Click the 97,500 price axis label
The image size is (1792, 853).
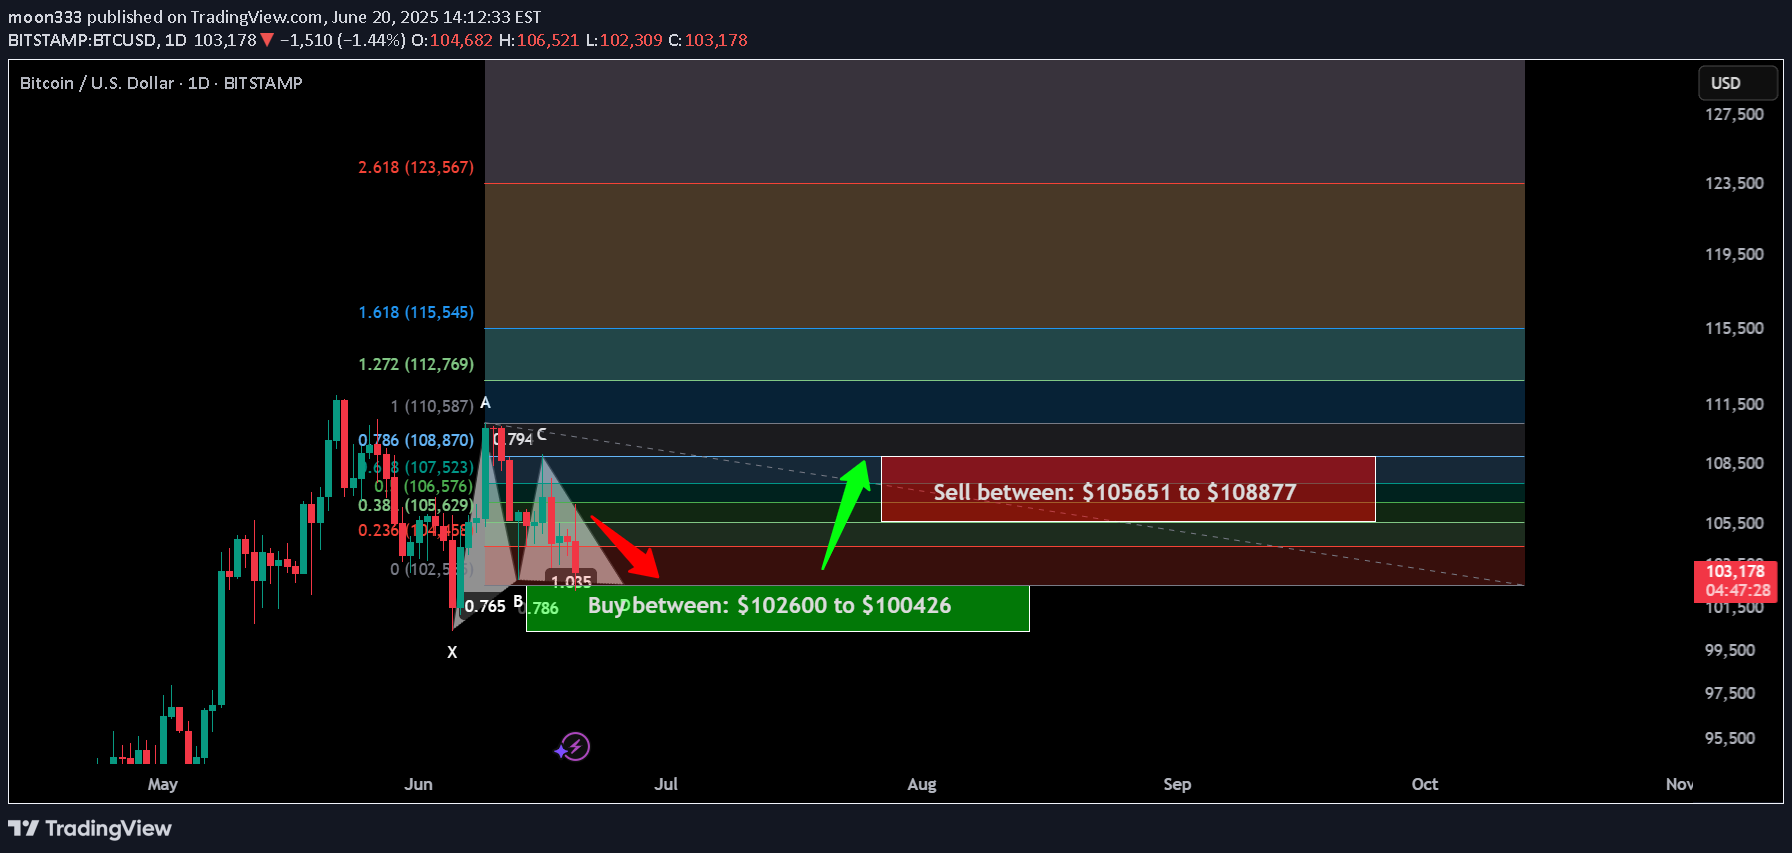click(1730, 693)
